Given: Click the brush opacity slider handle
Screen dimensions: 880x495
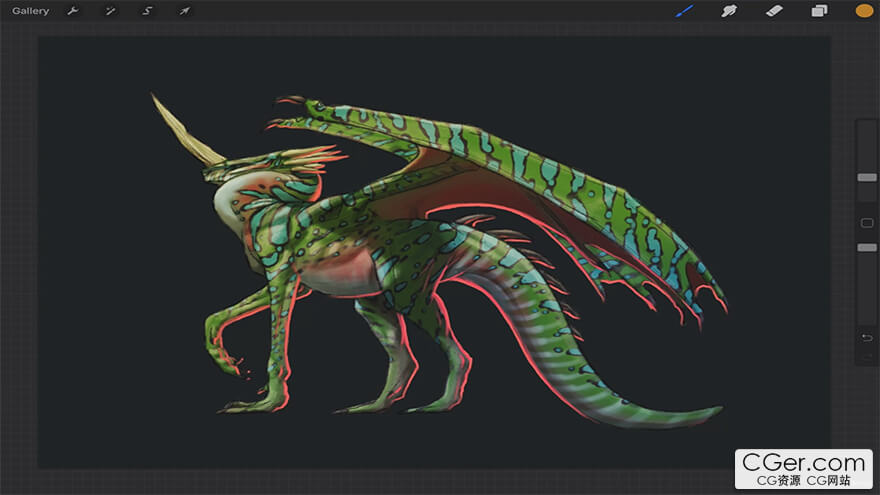Looking at the screenshot, I should (866, 247).
